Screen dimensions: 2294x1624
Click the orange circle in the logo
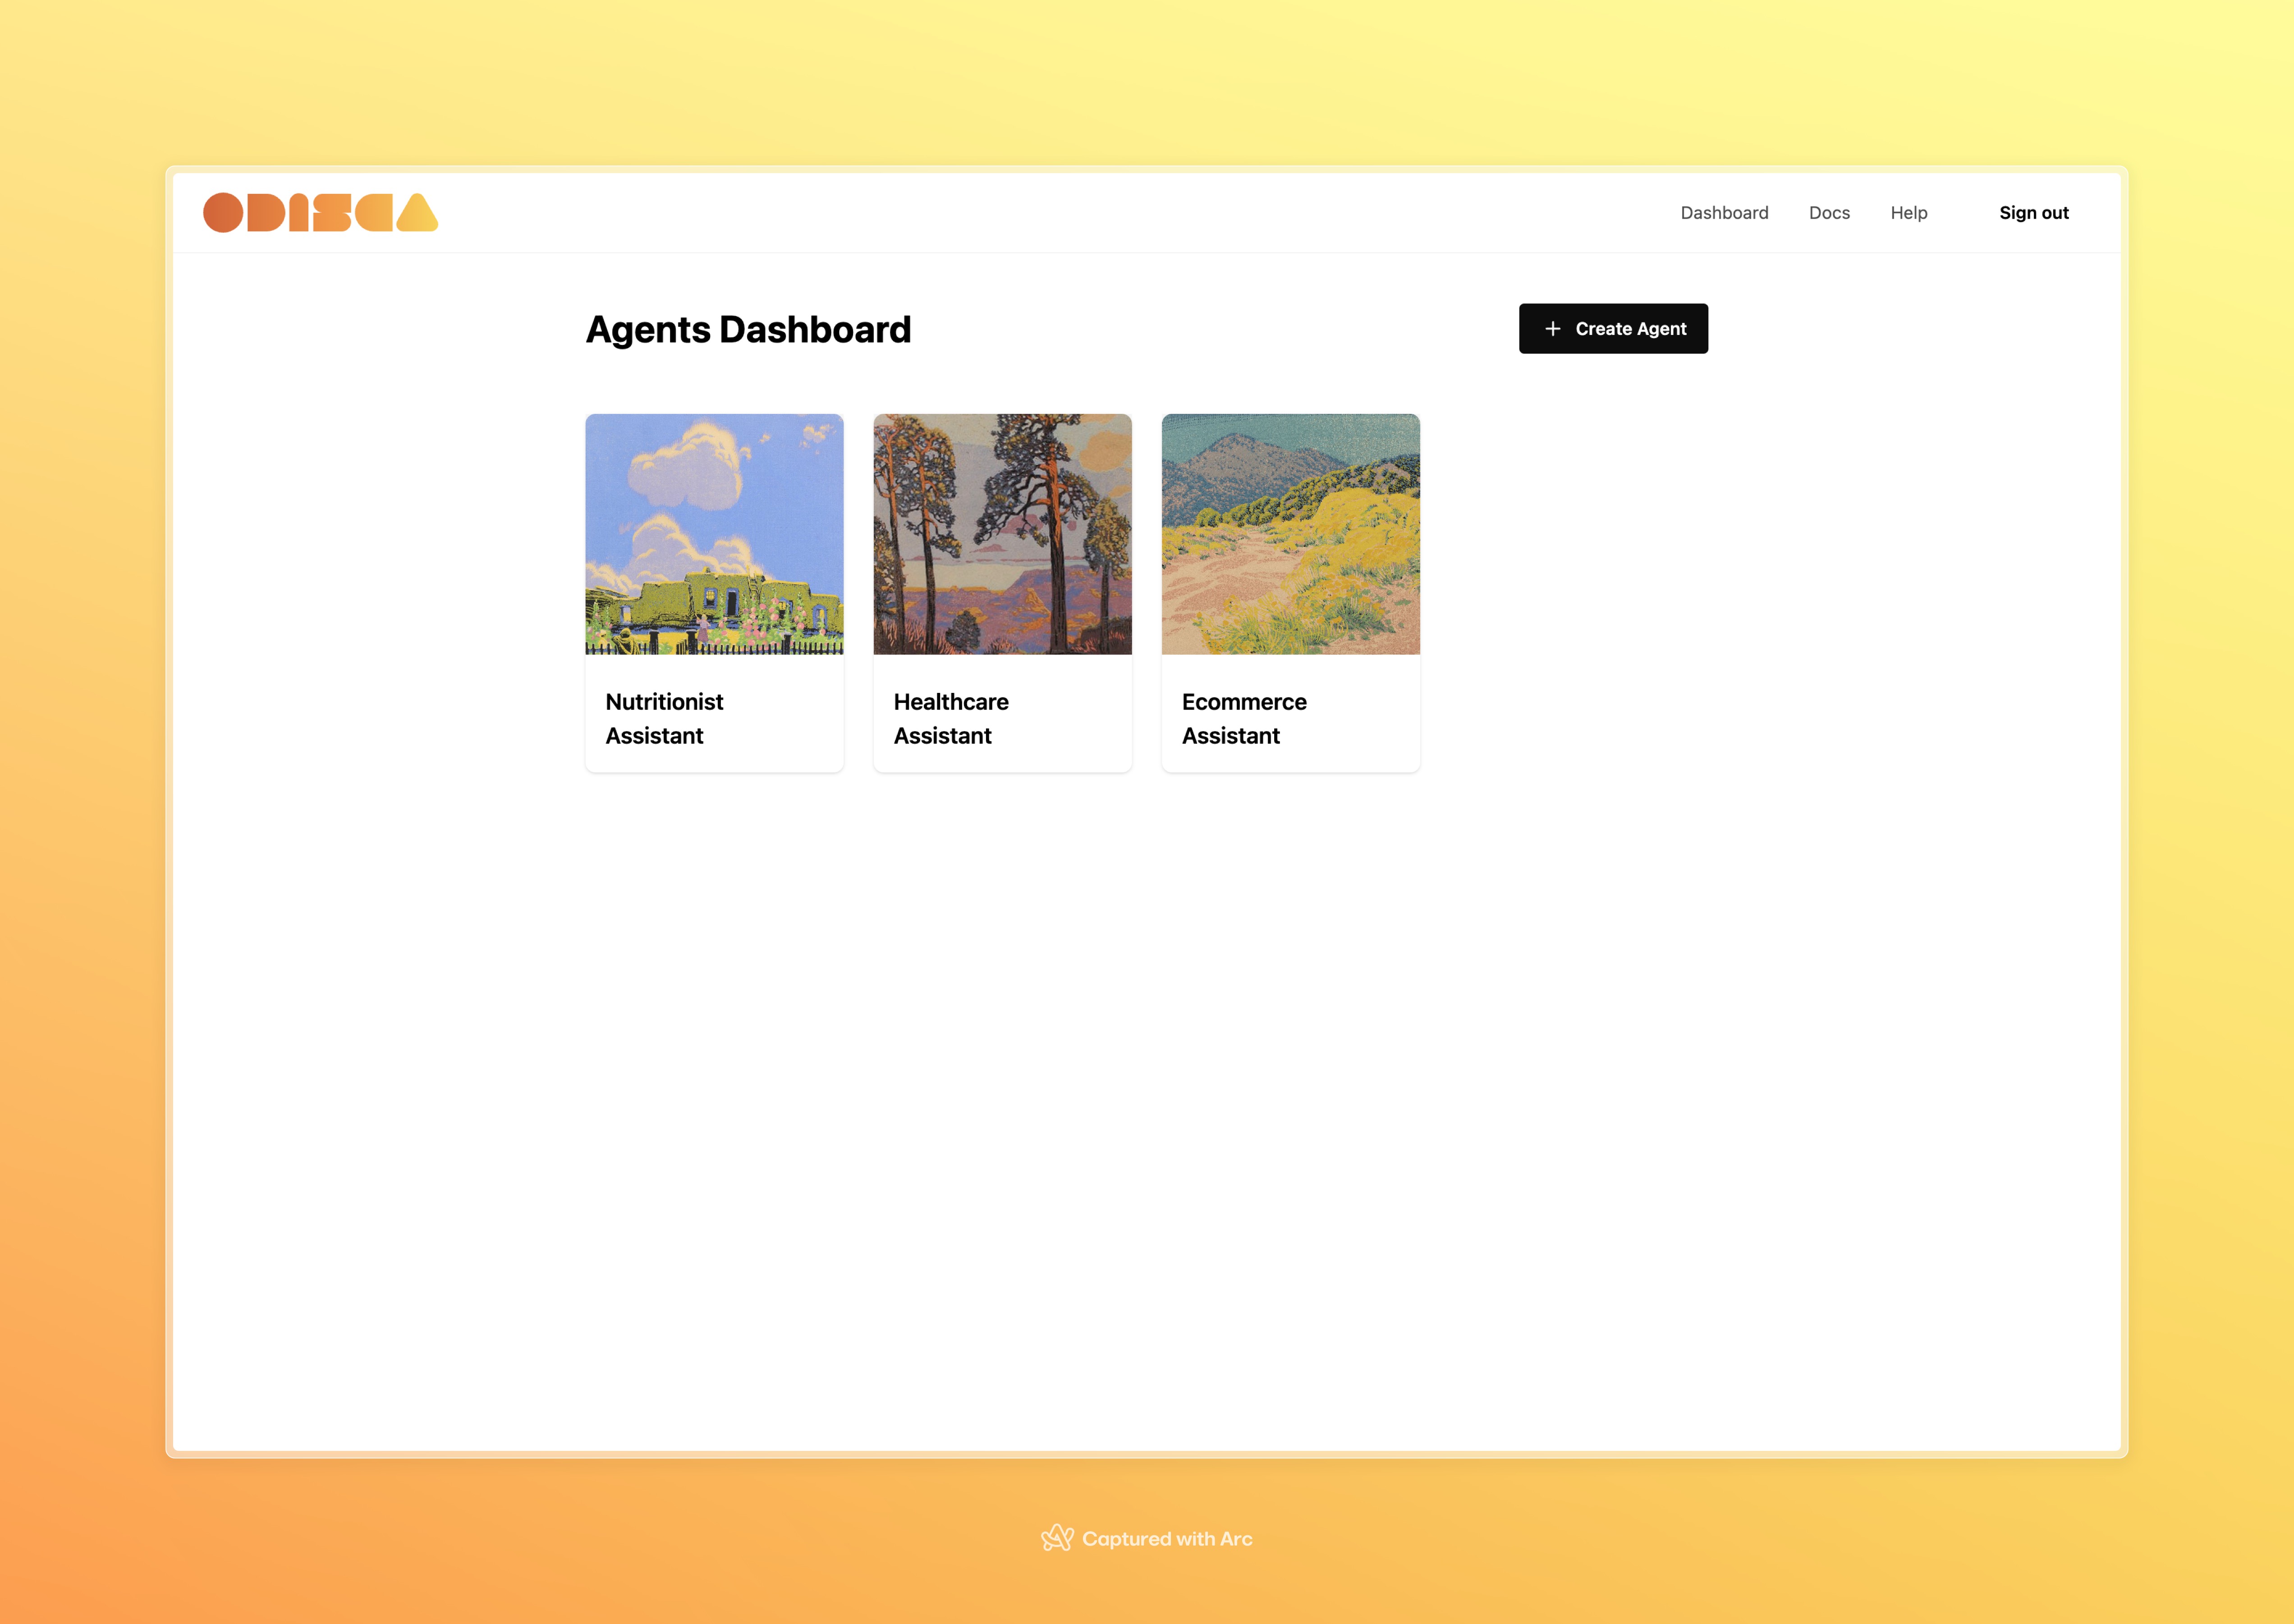coord(223,213)
